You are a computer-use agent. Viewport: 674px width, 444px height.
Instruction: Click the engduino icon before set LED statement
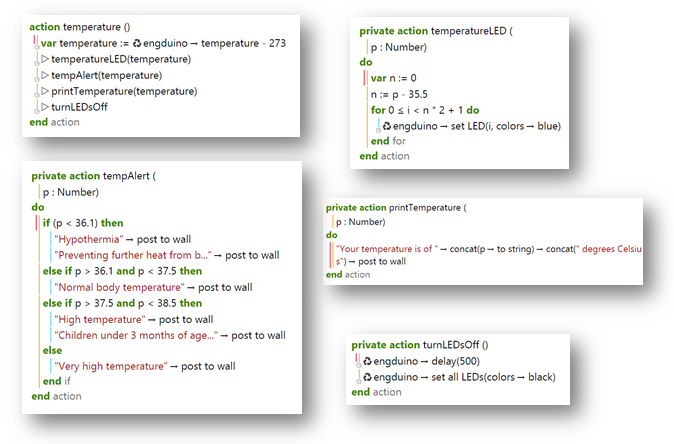[386, 126]
